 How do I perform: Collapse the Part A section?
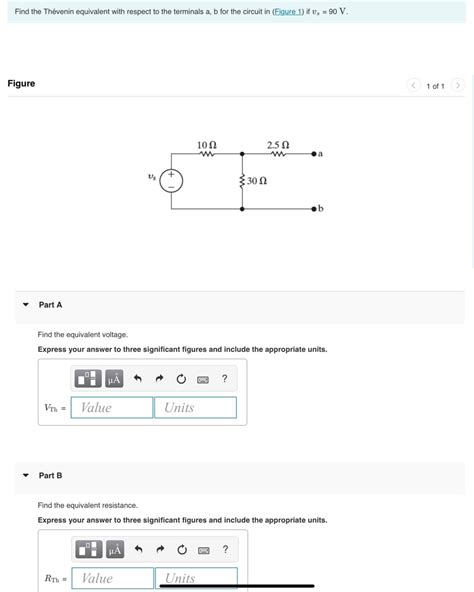[26, 304]
